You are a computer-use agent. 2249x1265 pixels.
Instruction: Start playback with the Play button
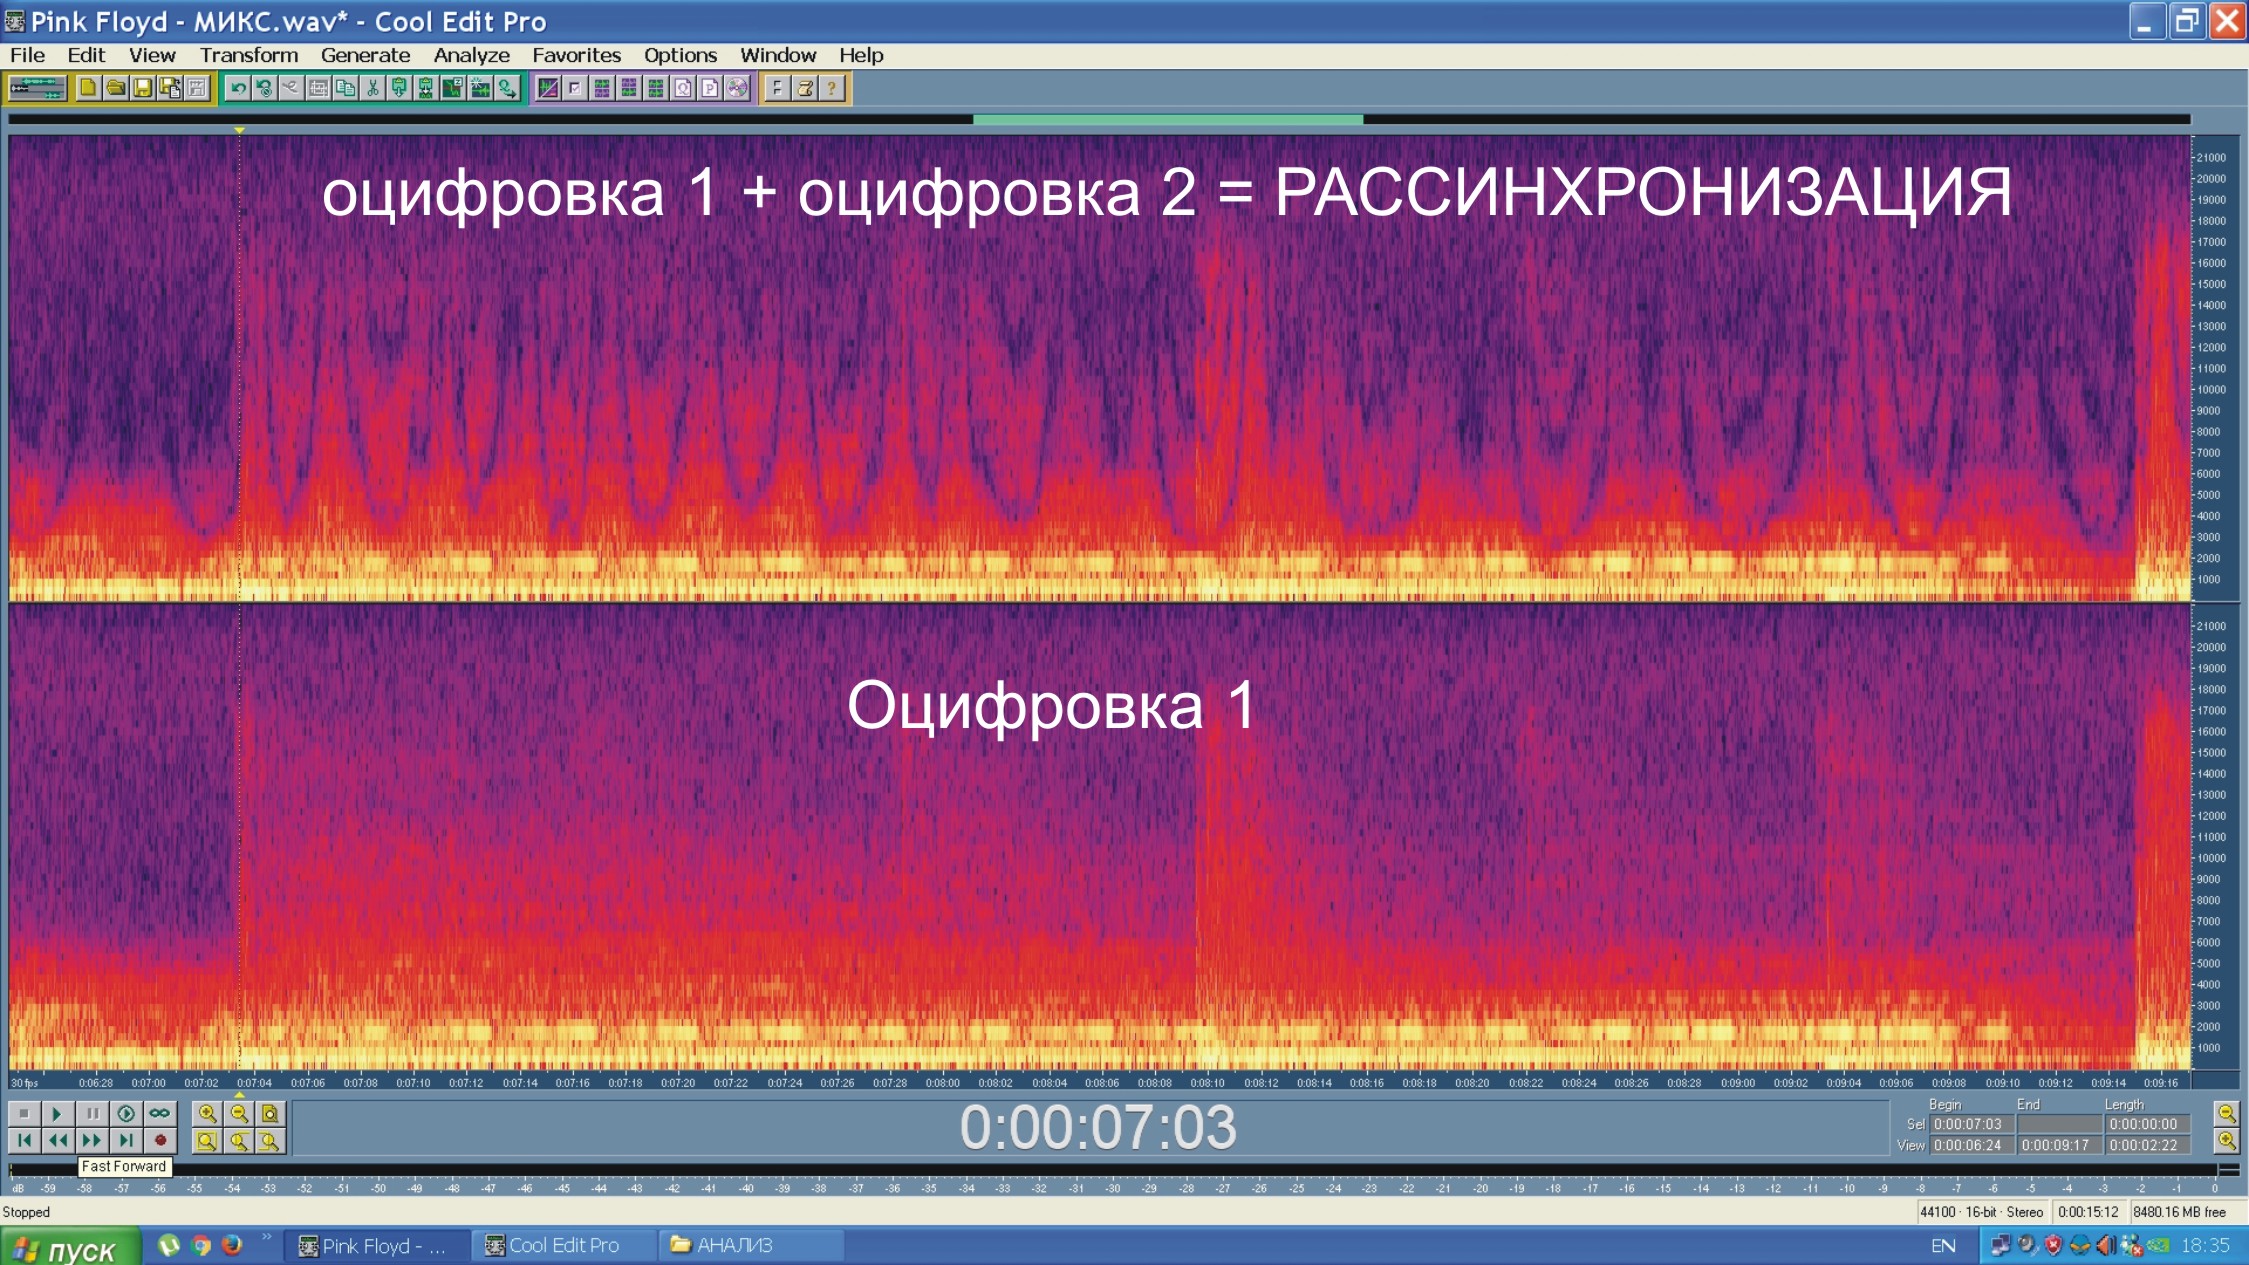[x=57, y=1113]
